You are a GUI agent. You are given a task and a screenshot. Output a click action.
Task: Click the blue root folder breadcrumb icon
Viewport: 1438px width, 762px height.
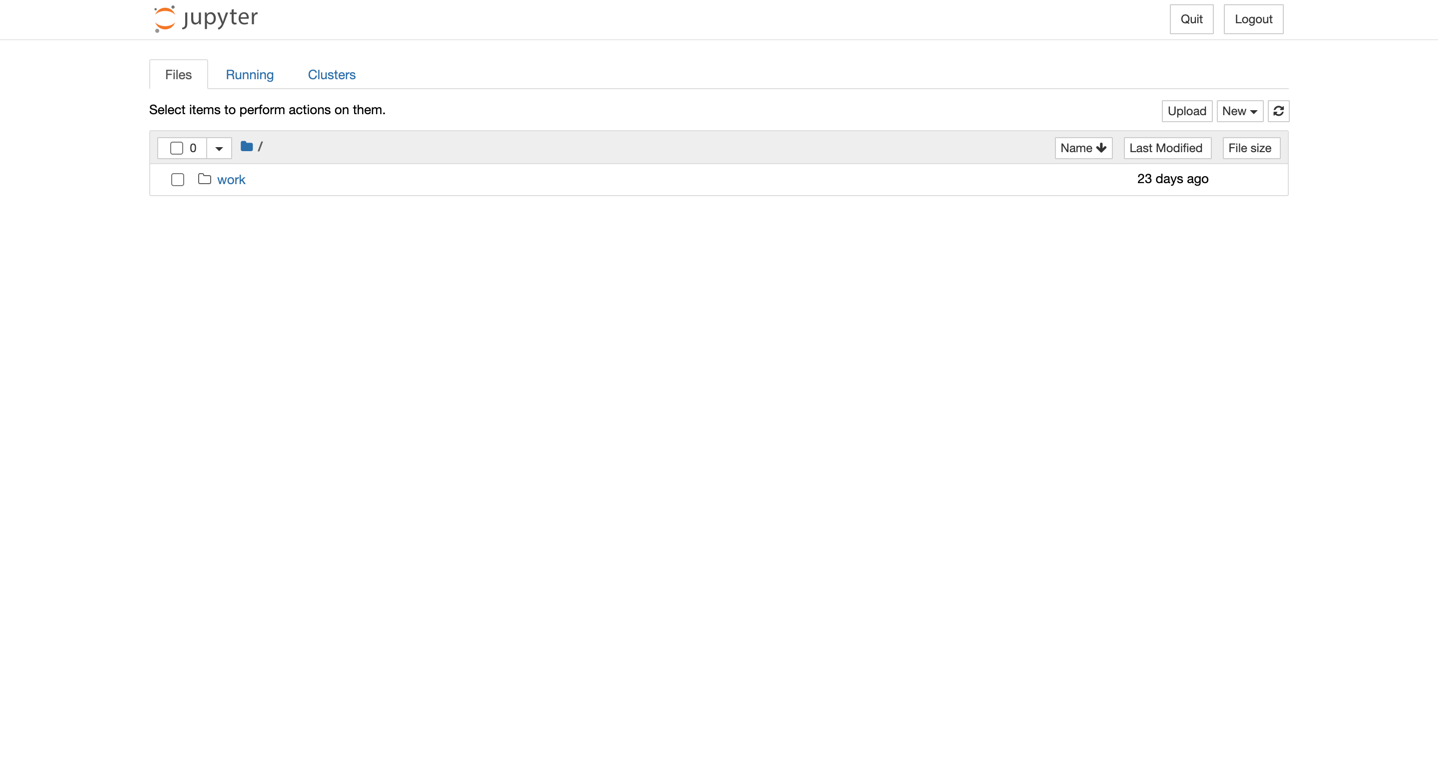(x=246, y=146)
